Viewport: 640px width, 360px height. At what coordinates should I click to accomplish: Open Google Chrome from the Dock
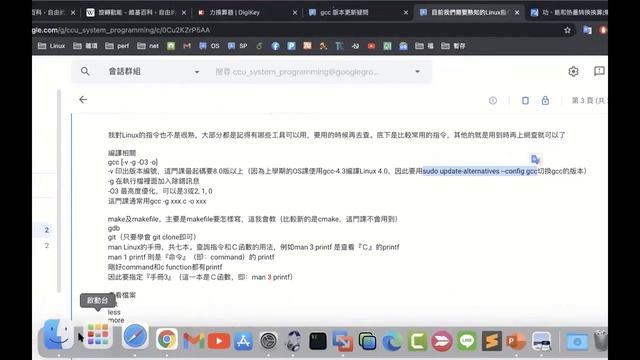click(167, 339)
